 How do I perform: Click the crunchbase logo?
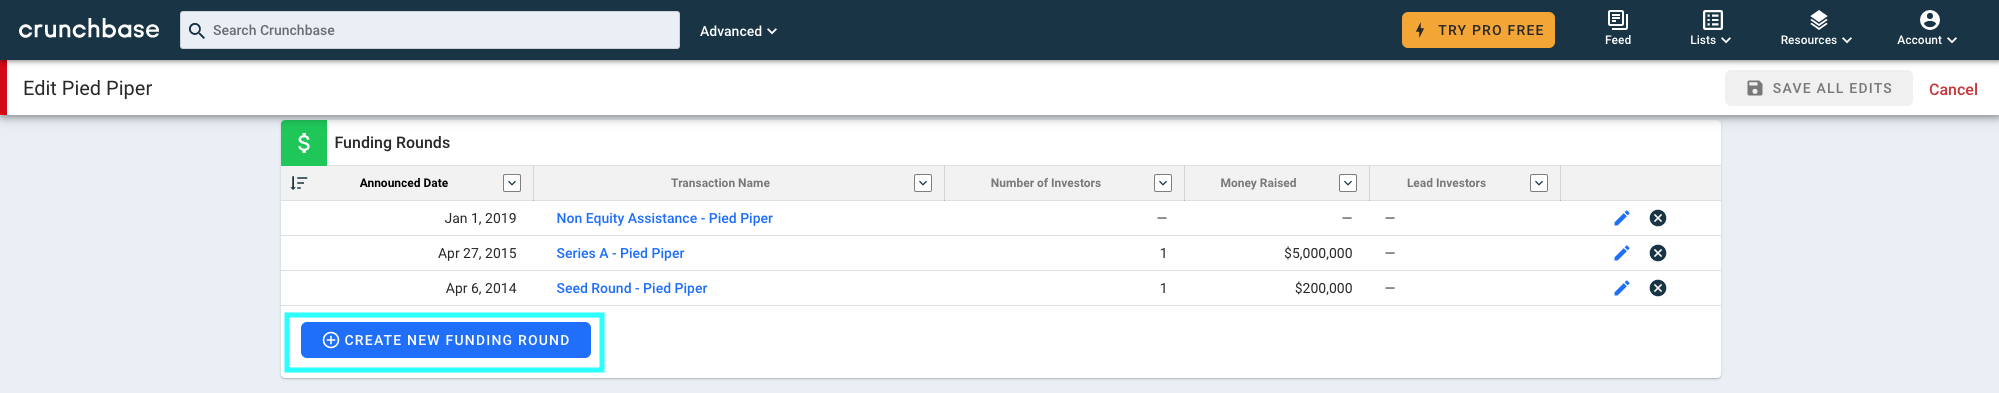tap(89, 29)
